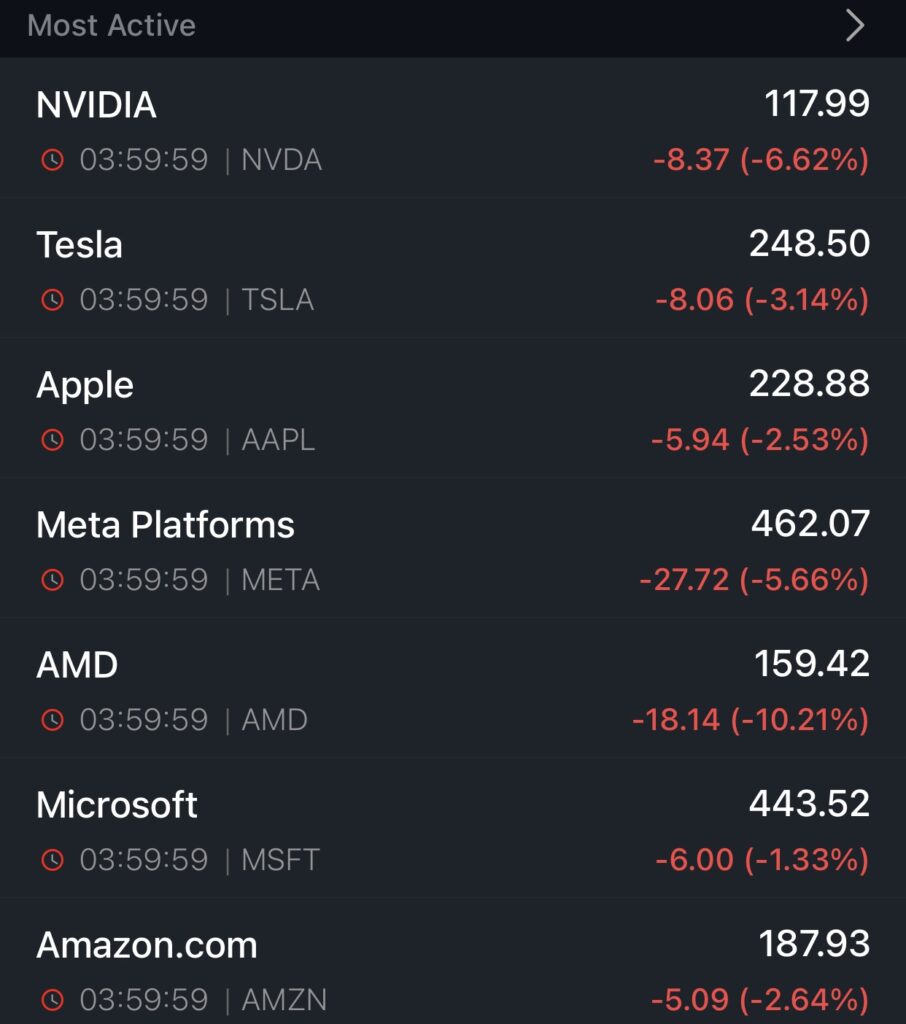Select the Tesla stock name
This screenshot has width=906, height=1024.
click(79, 245)
